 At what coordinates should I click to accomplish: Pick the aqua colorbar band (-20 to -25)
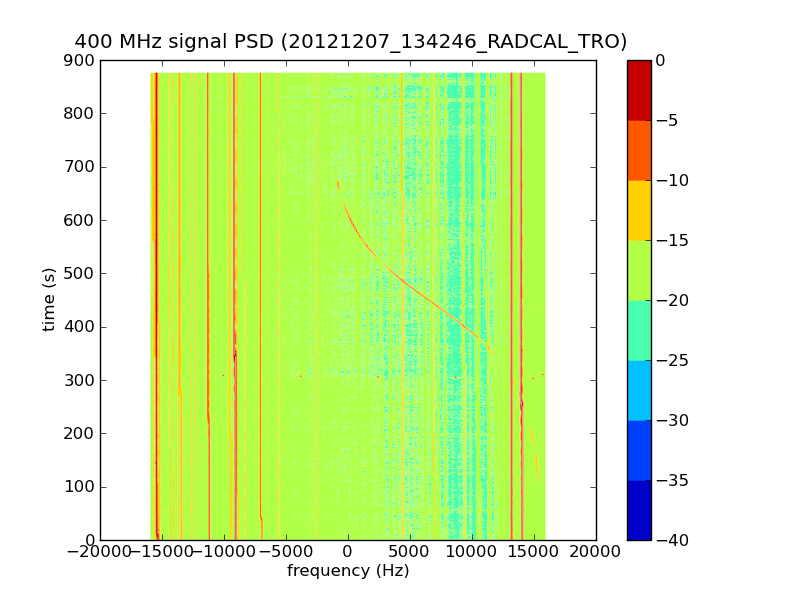[x=638, y=330]
